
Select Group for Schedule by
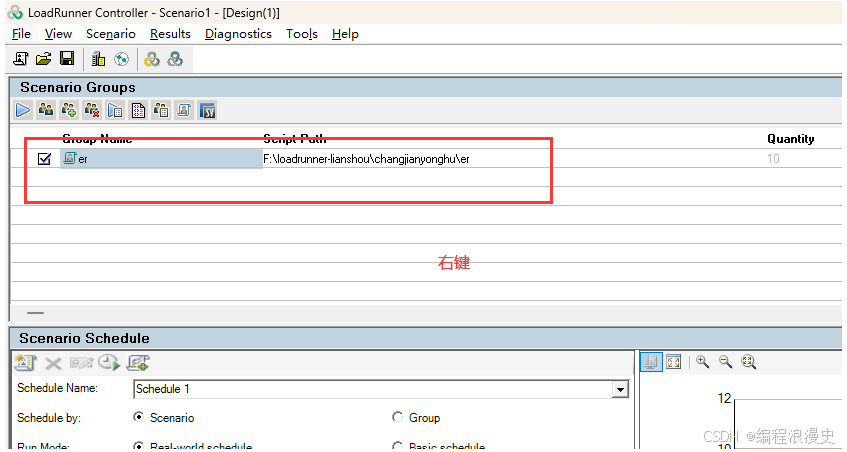tap(398, 417)
